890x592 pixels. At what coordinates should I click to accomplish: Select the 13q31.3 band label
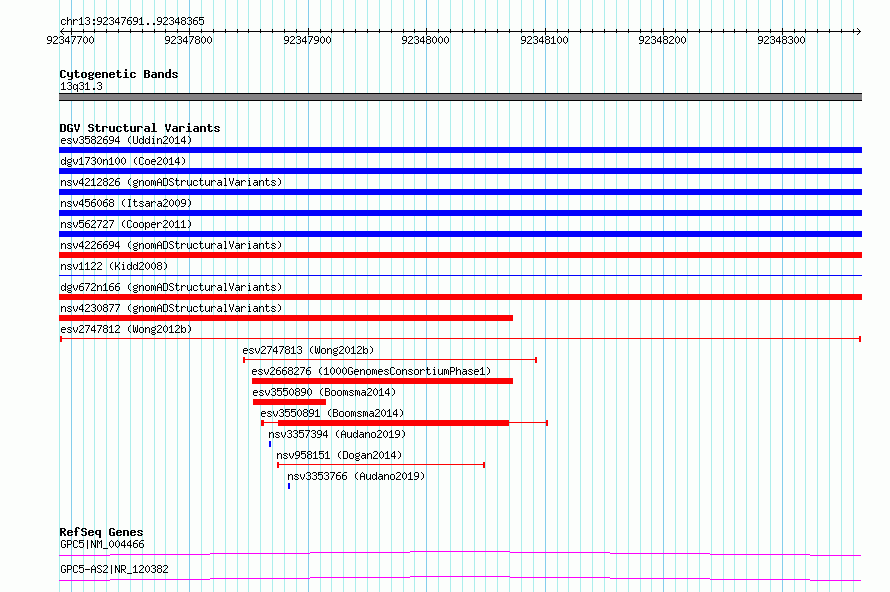click(x=81, y=86)
